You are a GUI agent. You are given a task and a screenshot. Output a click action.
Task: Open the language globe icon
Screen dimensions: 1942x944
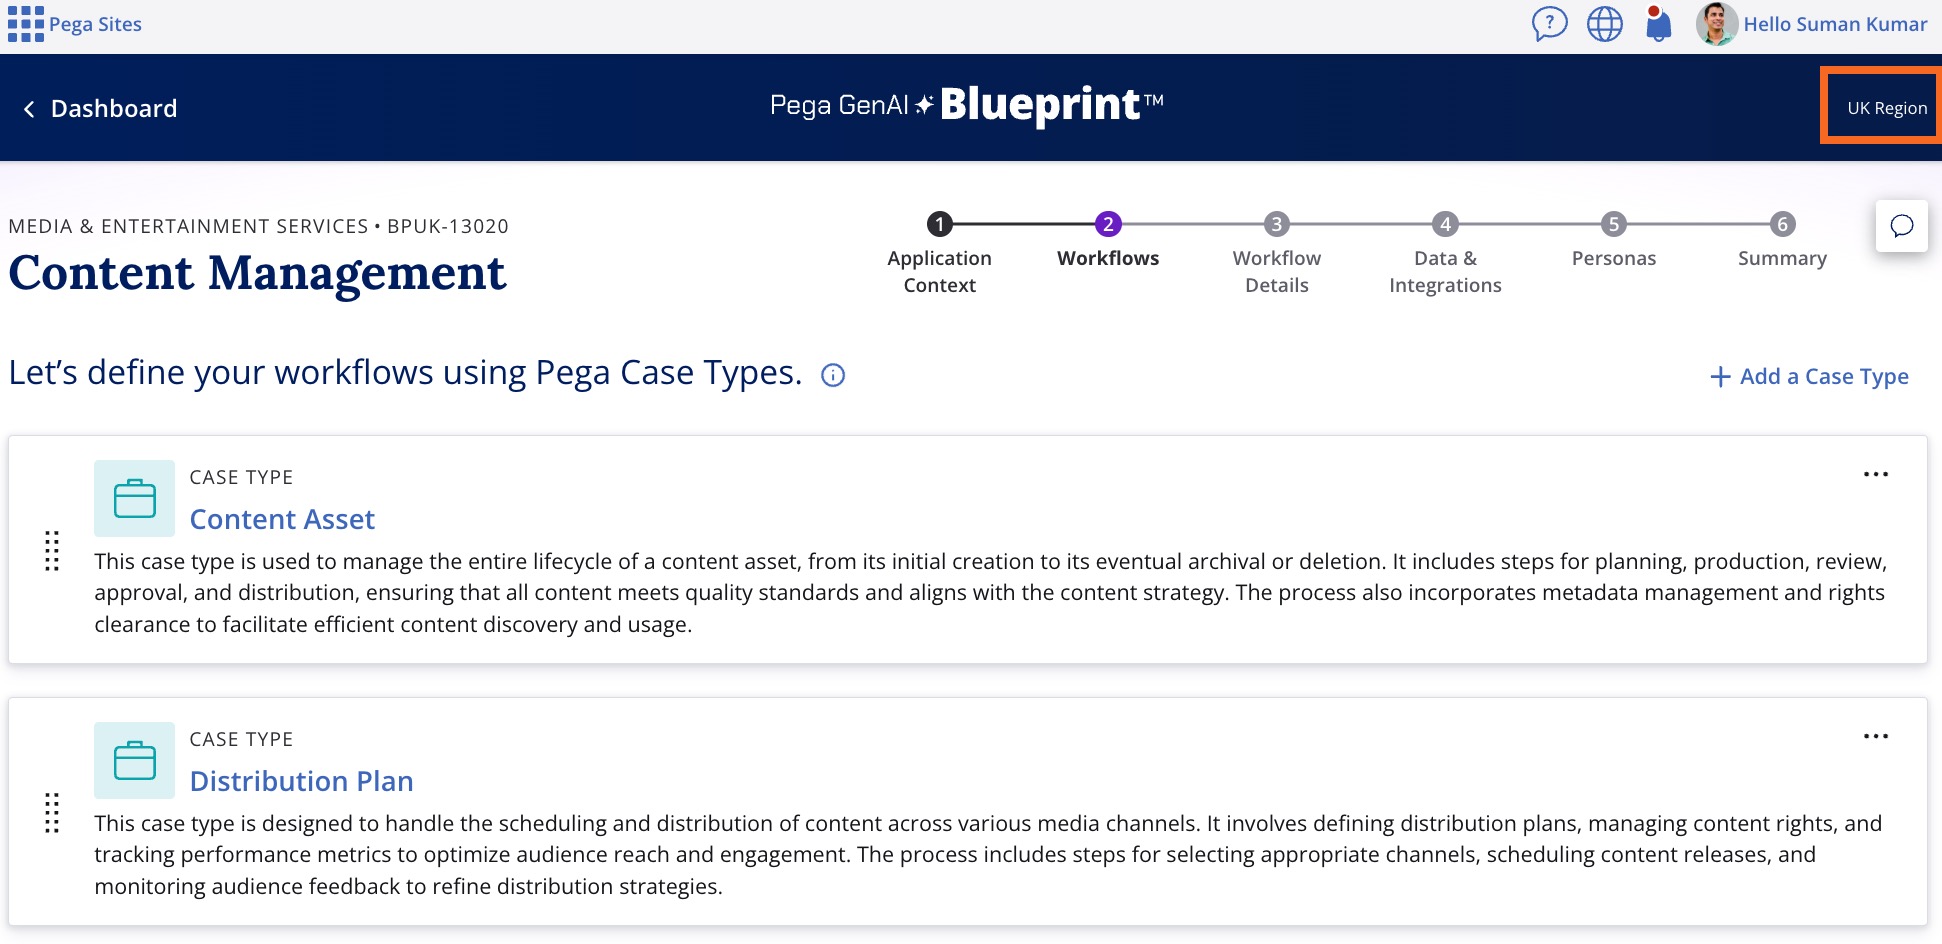[x=1604, y=24]
